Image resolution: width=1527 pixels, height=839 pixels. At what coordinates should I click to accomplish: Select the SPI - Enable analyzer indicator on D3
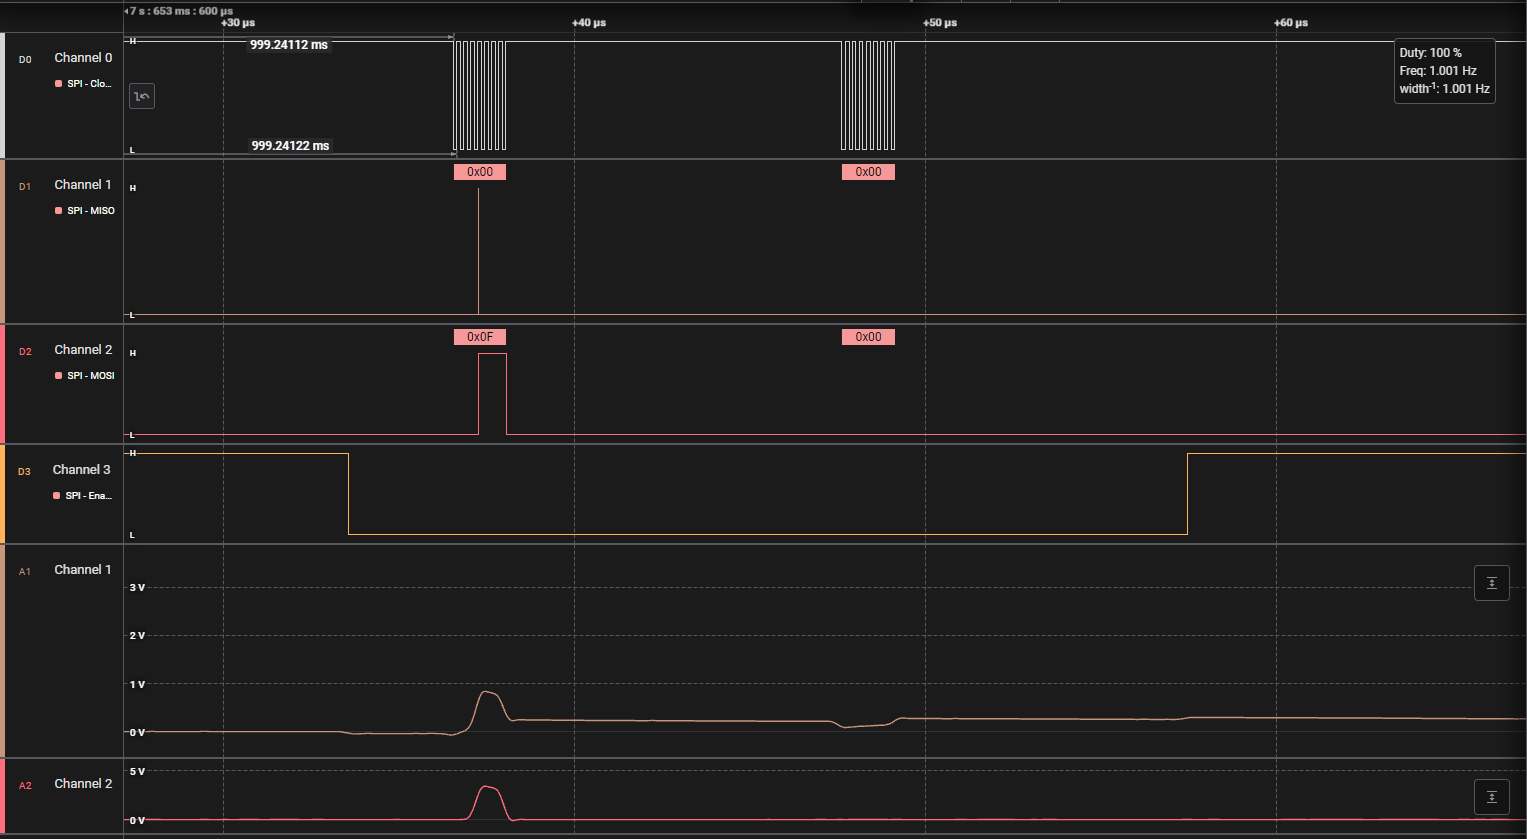[84, 495]
